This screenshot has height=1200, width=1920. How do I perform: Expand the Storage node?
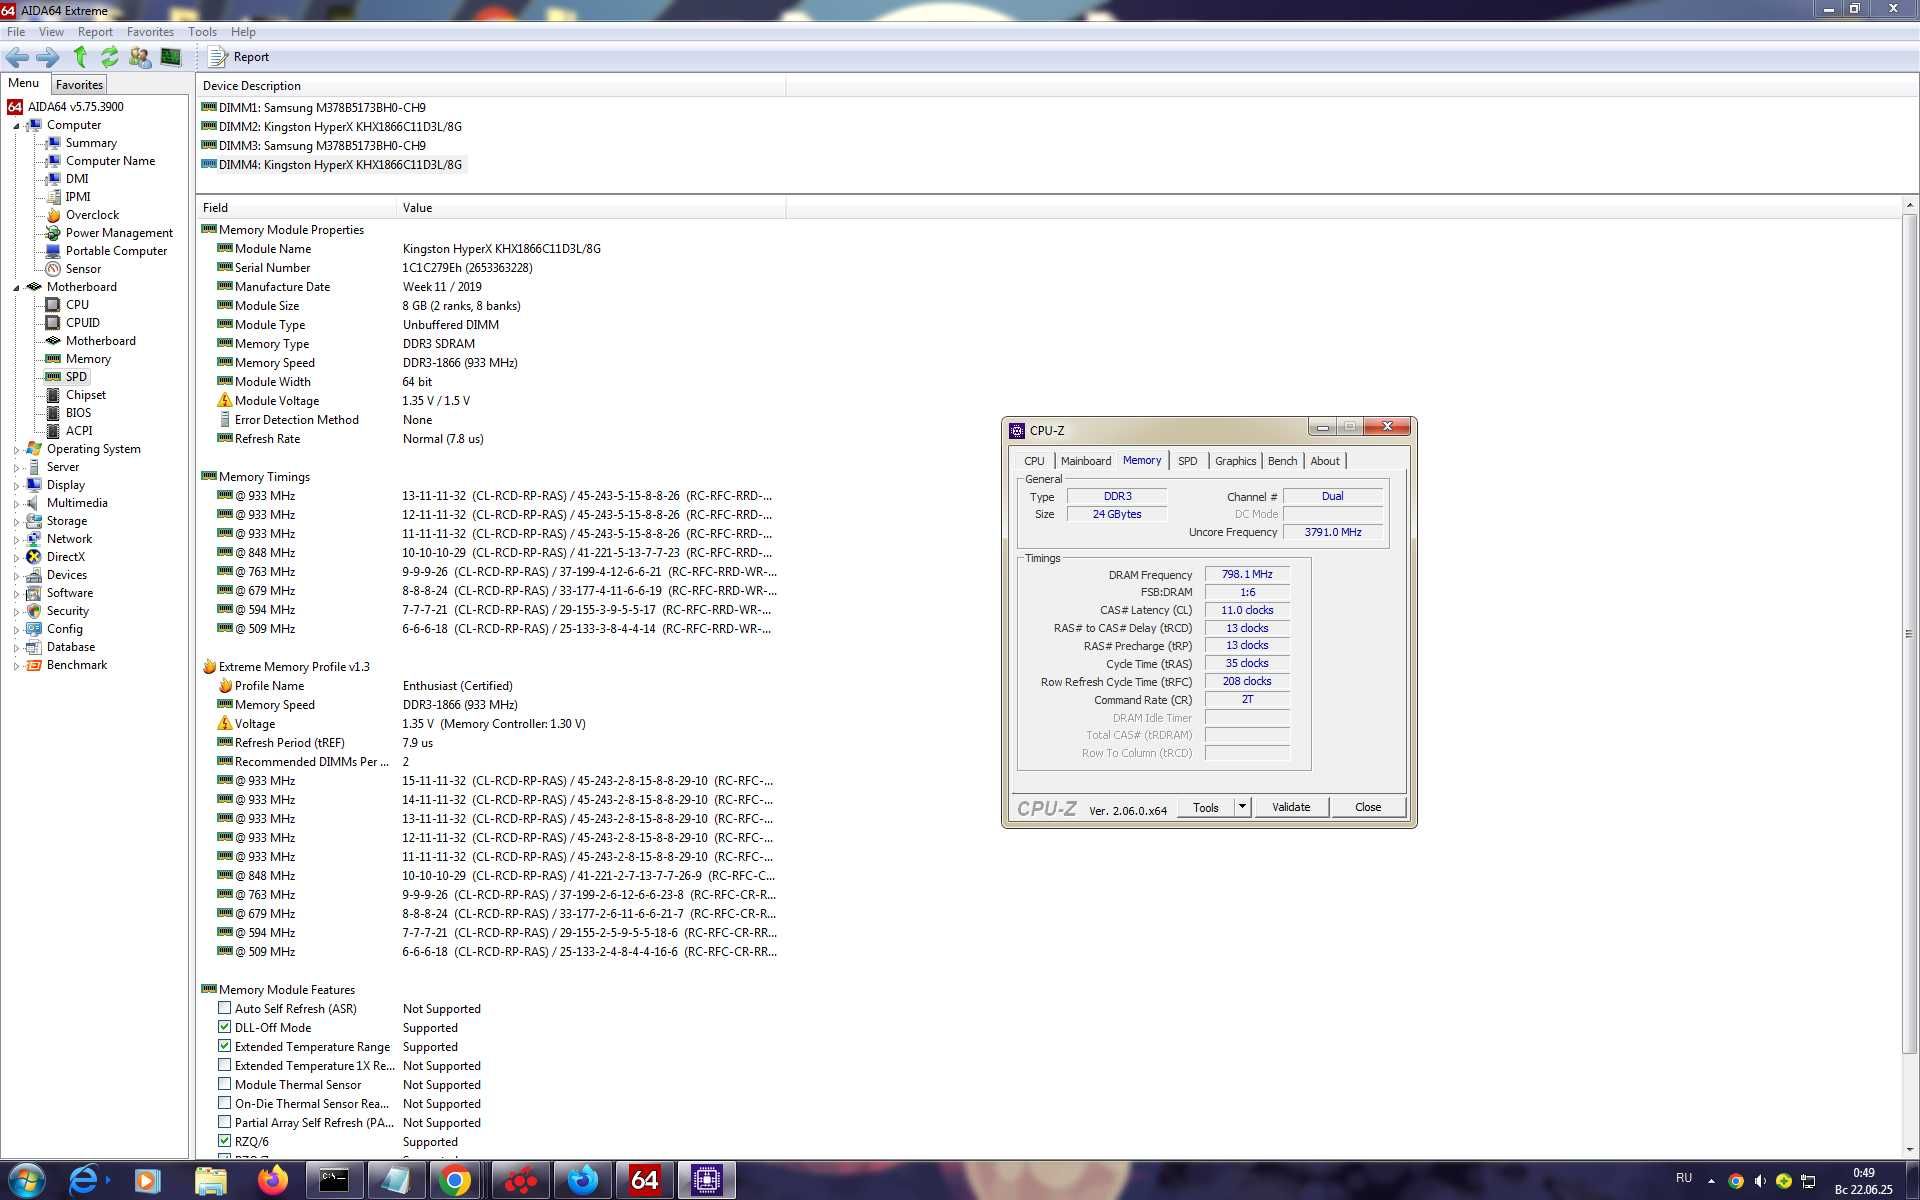[x=16, y=522]
